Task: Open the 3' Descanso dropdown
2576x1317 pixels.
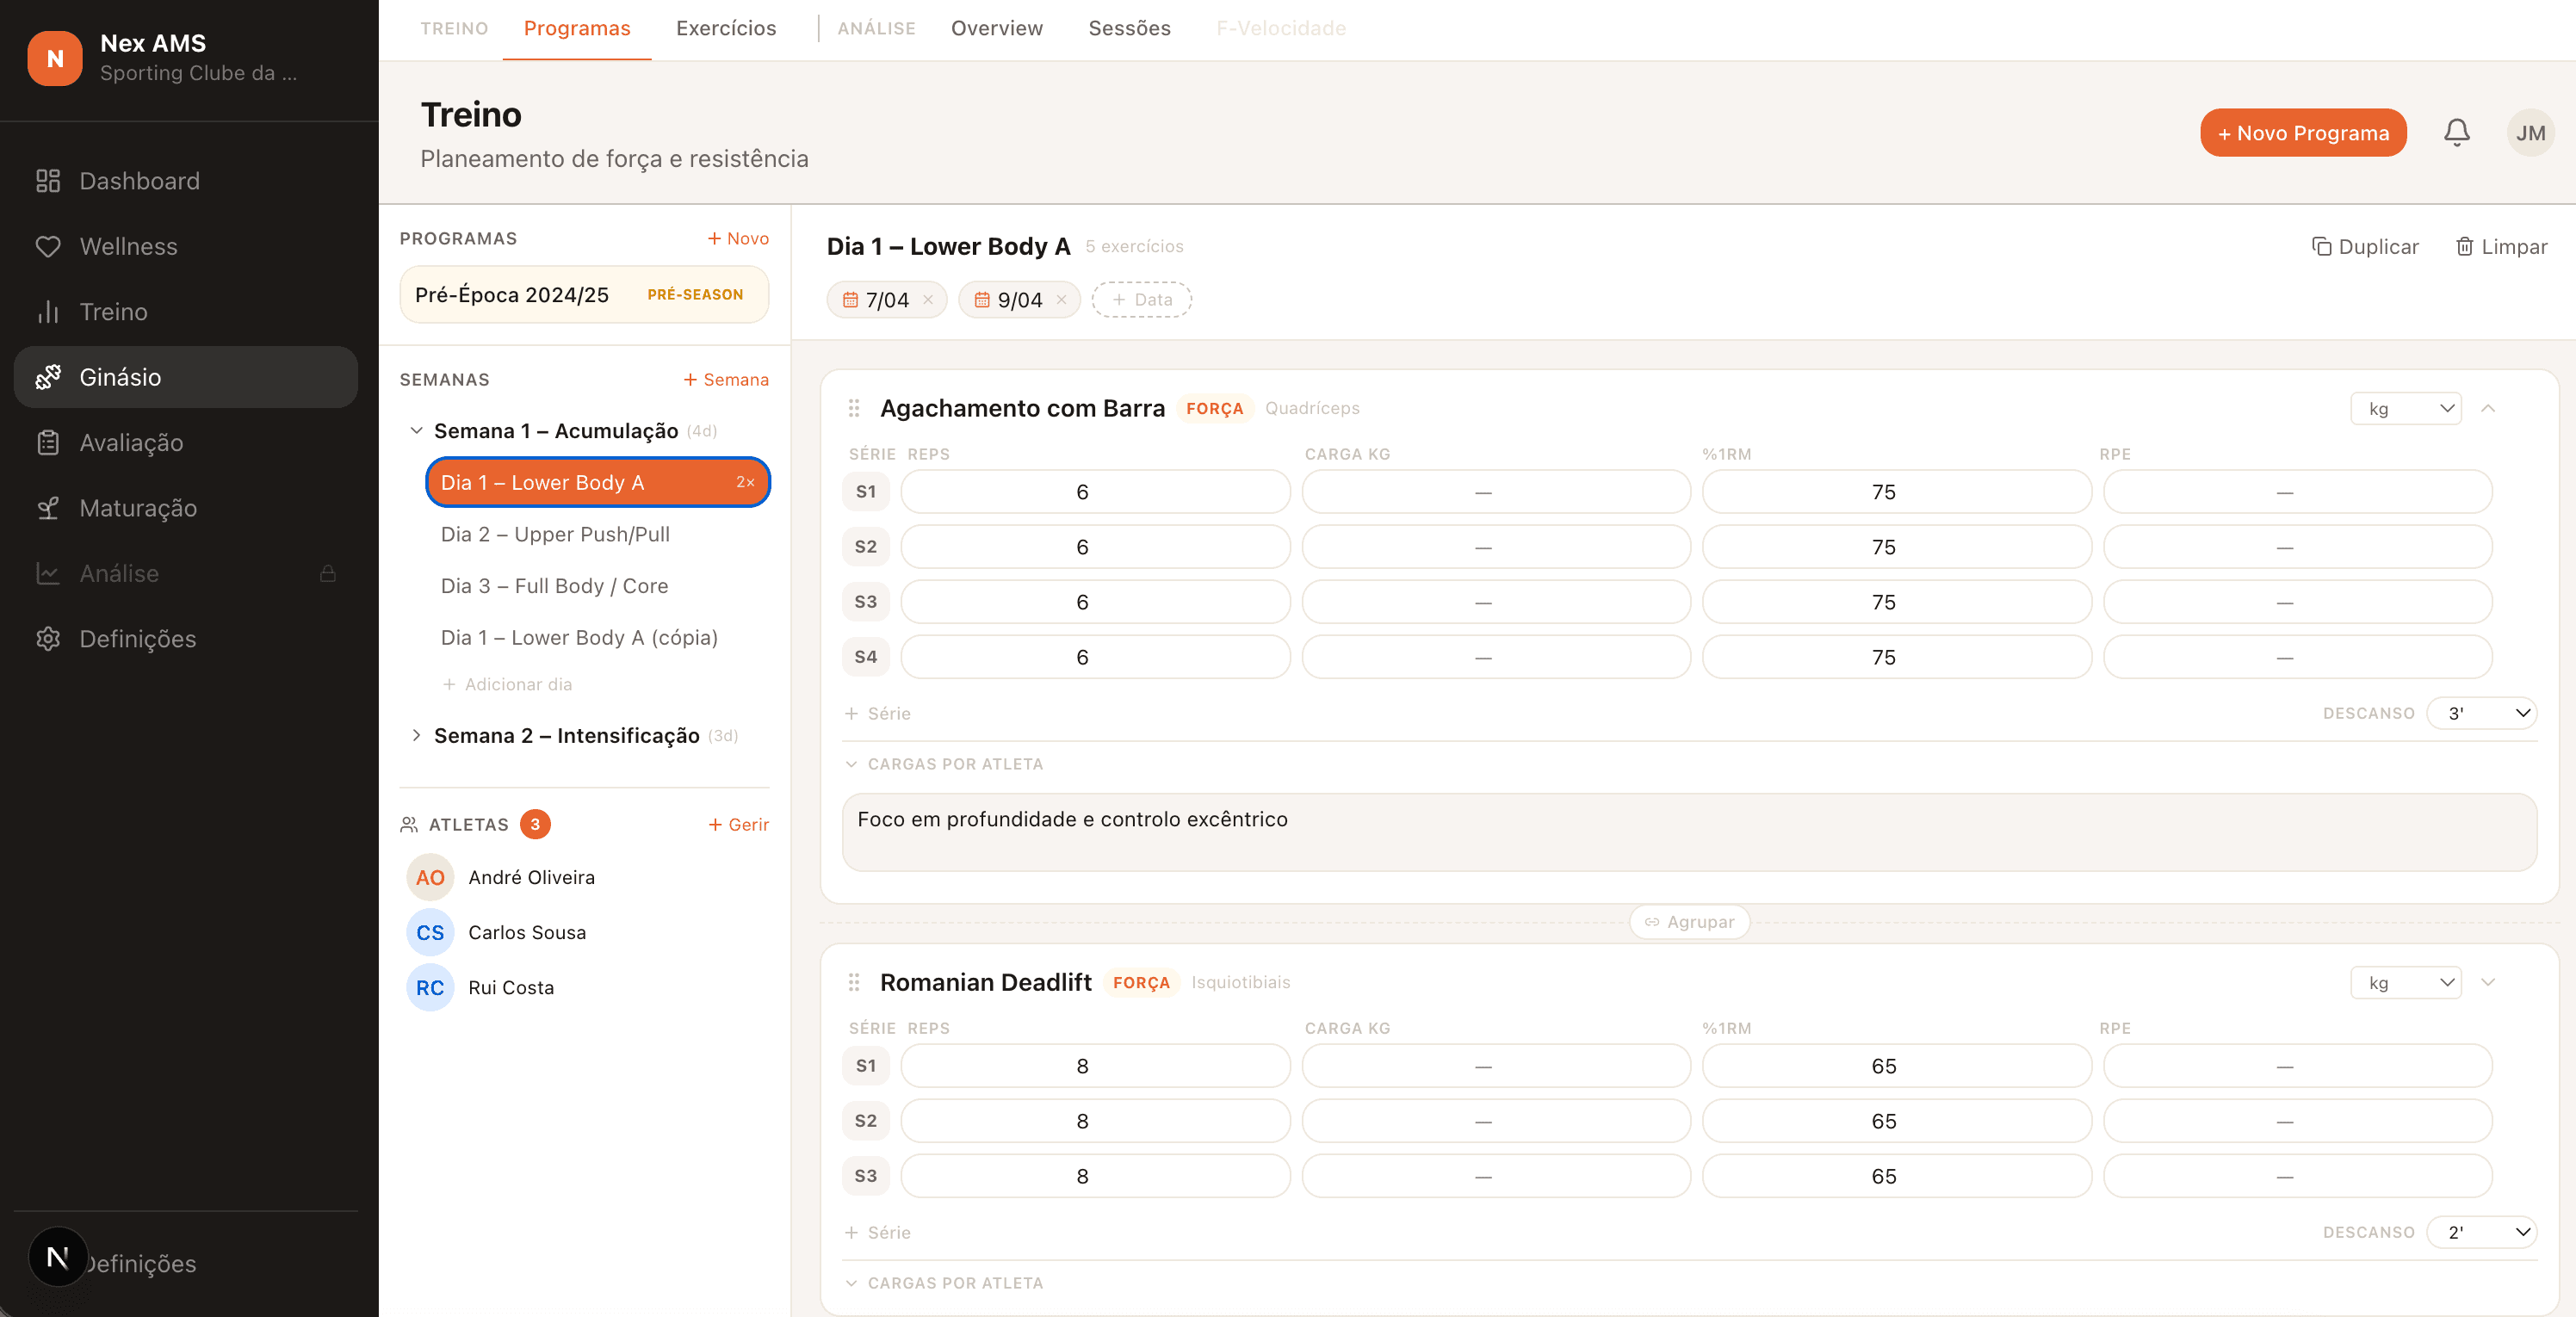Action: [x=2482, y=713]
